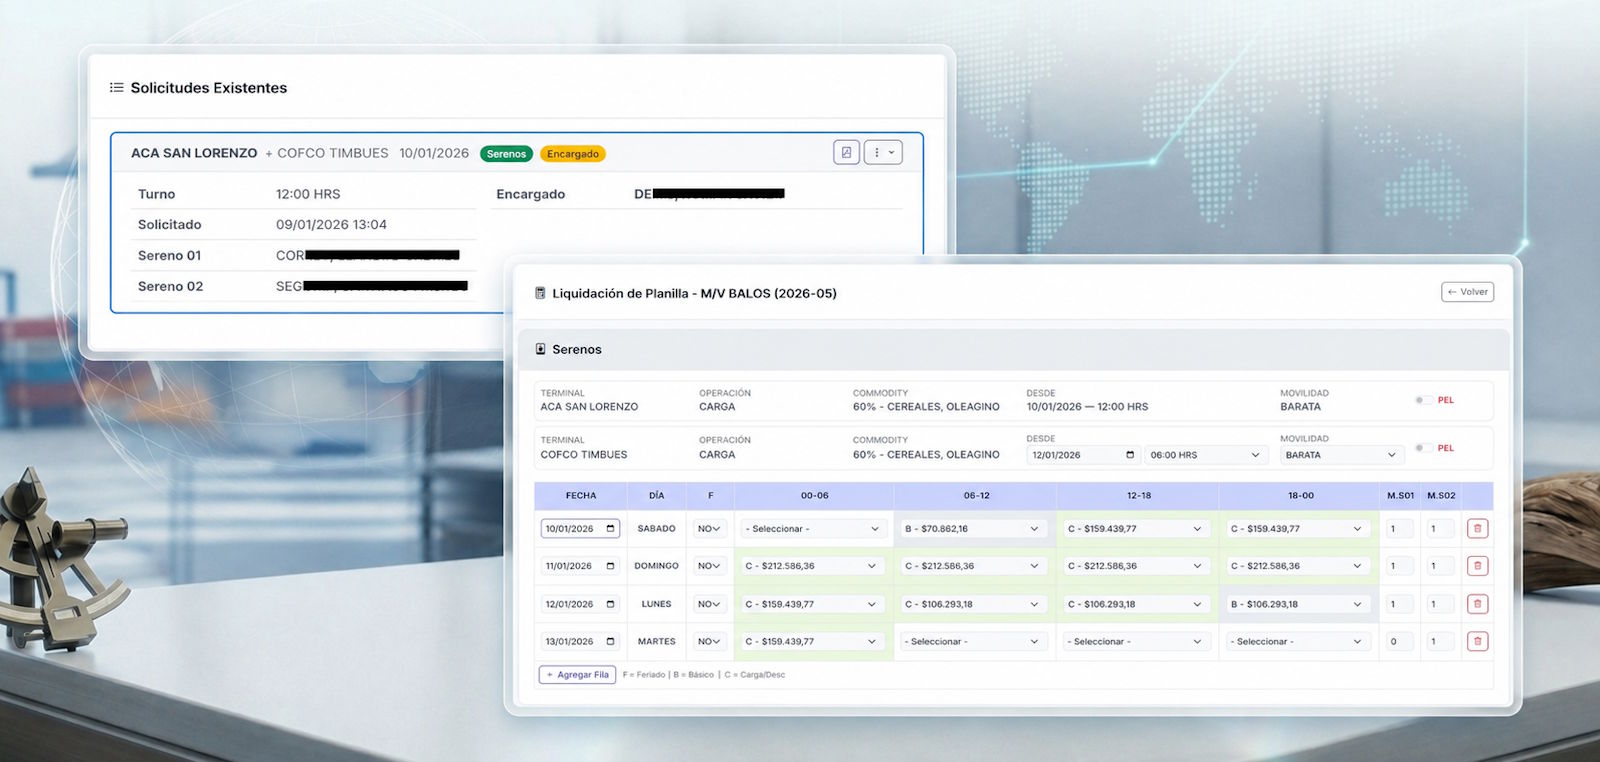This screenshot has width=1600, height=762.
Task: Click calendar icon in 13/01/2026 date field
Action: click(x=610, y=641)
